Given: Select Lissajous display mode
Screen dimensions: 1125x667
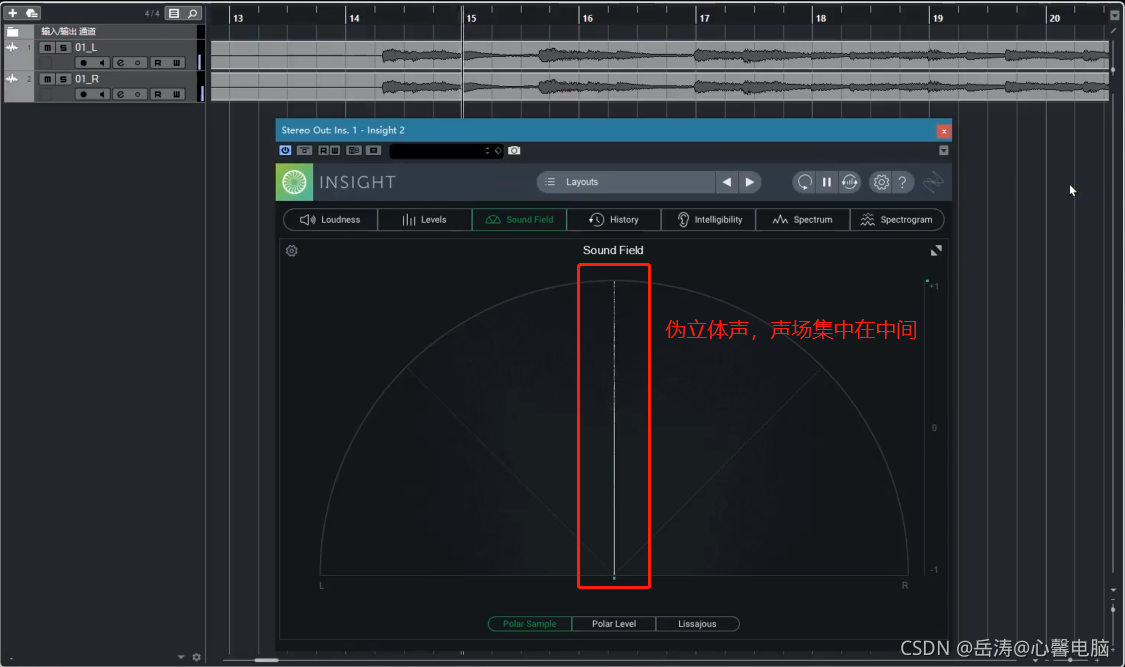Looking at the screenshot, I should coord(697,624).
